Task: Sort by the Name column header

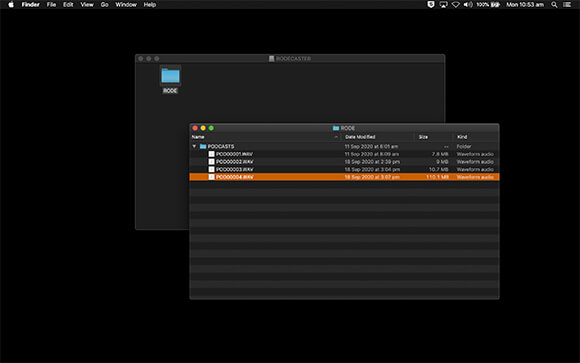Action: [198, 137]
